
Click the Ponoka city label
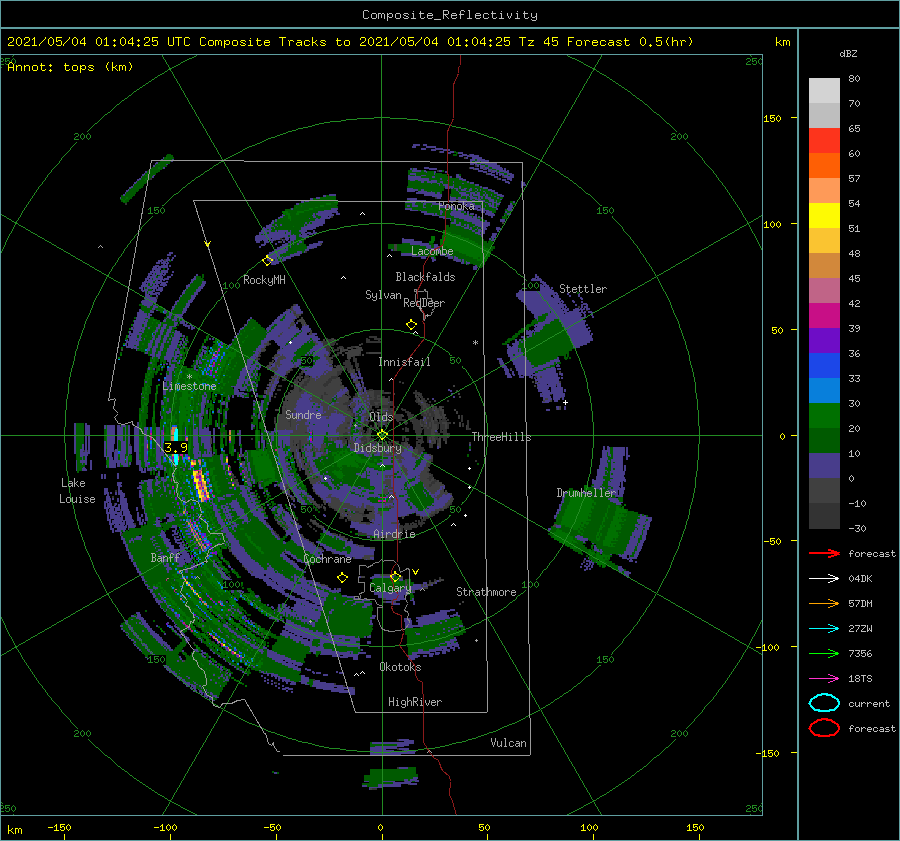tap(456, 206)
